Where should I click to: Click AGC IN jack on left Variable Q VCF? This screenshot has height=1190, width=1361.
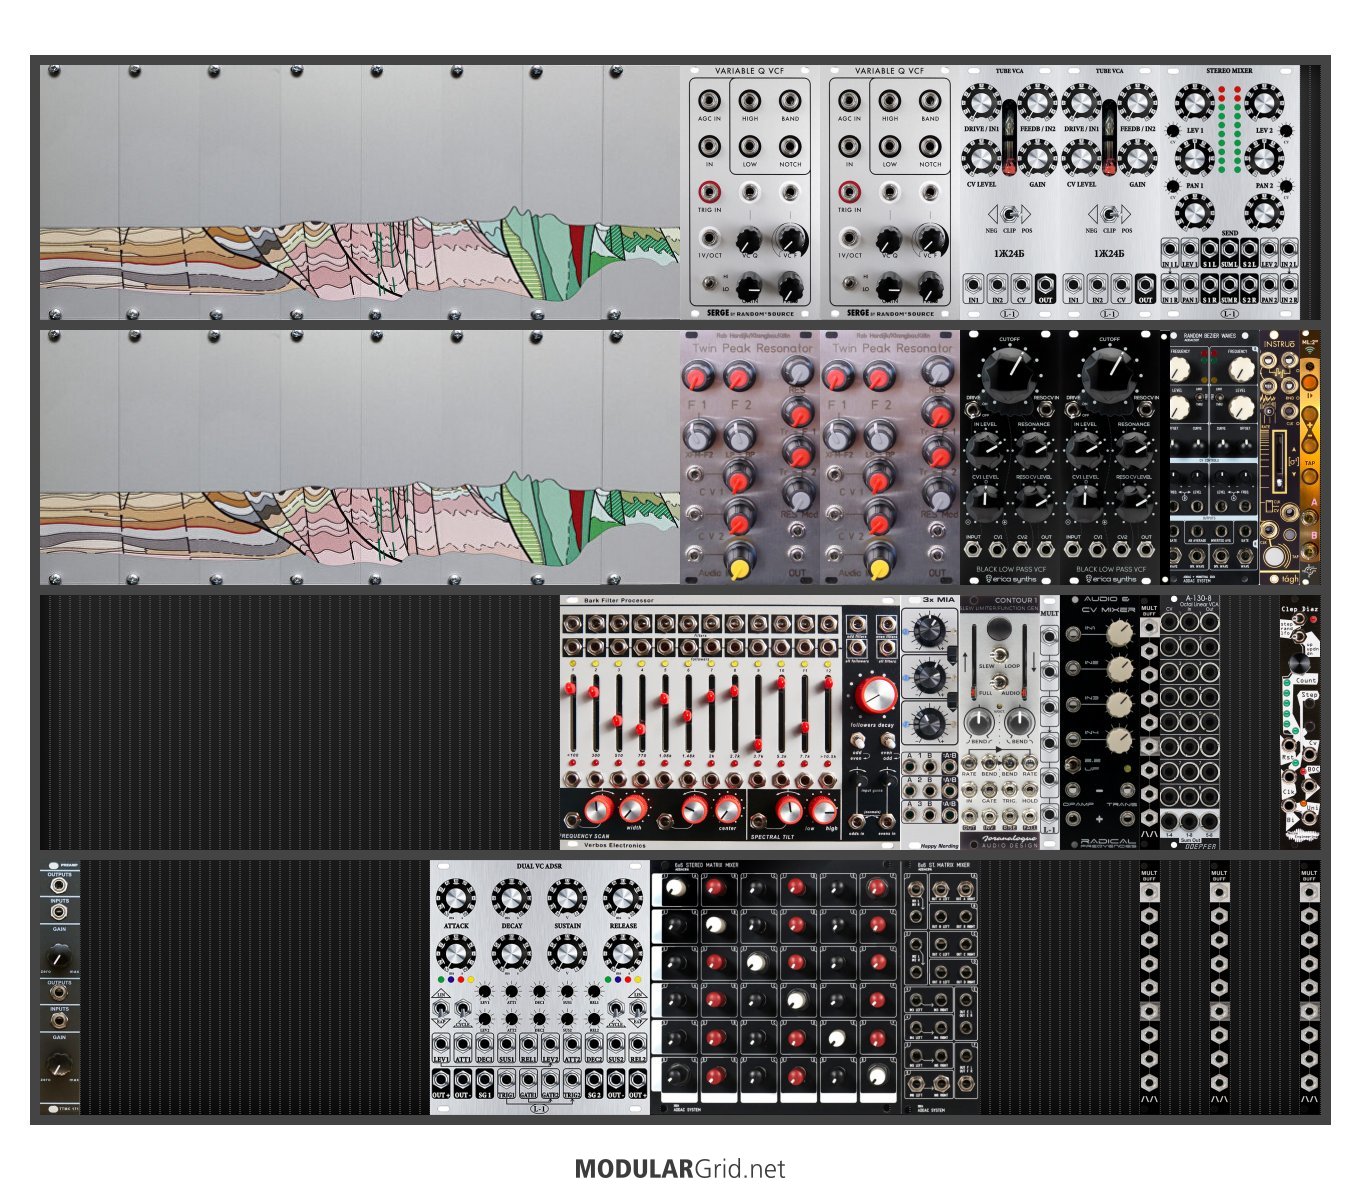[x=709, y=101]
